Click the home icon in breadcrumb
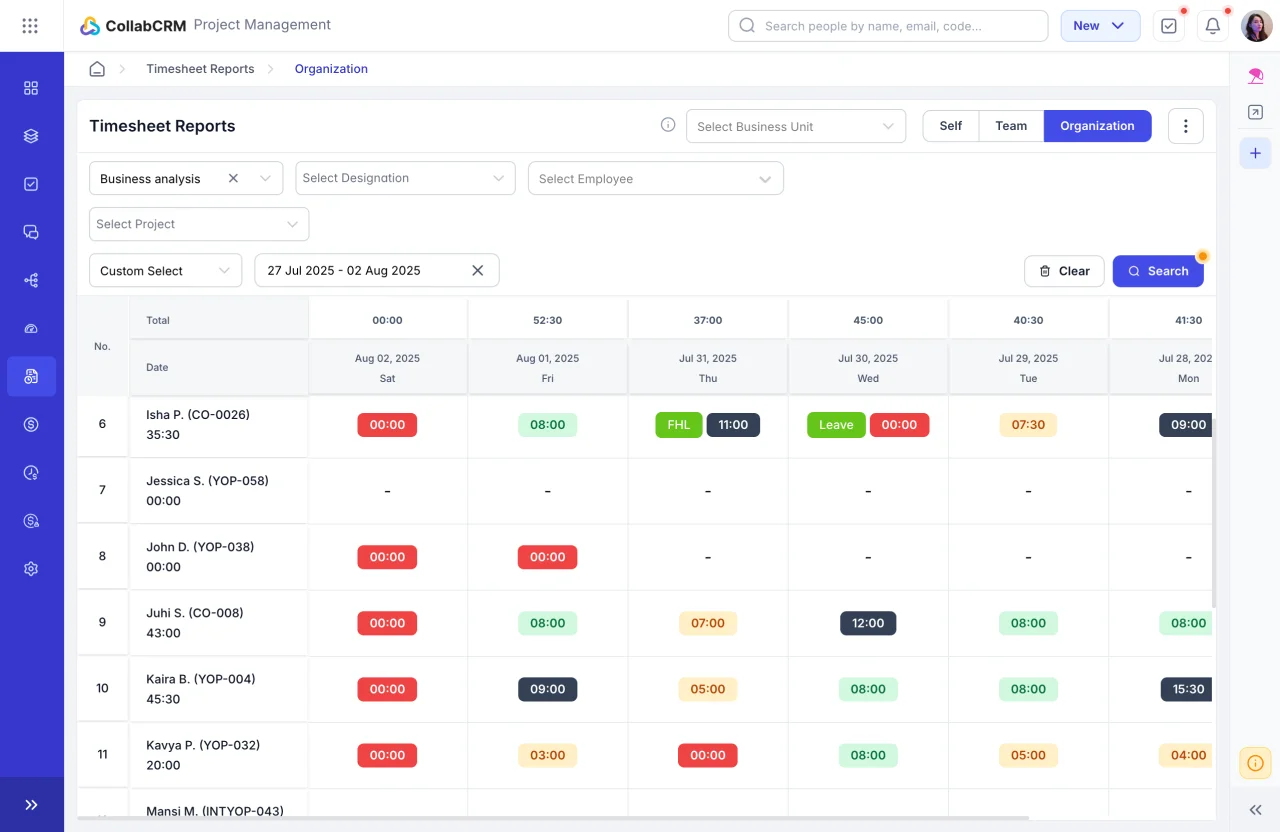Image resolution: width=1280 pixels, height=832 pixels. [x=97, y=69]
